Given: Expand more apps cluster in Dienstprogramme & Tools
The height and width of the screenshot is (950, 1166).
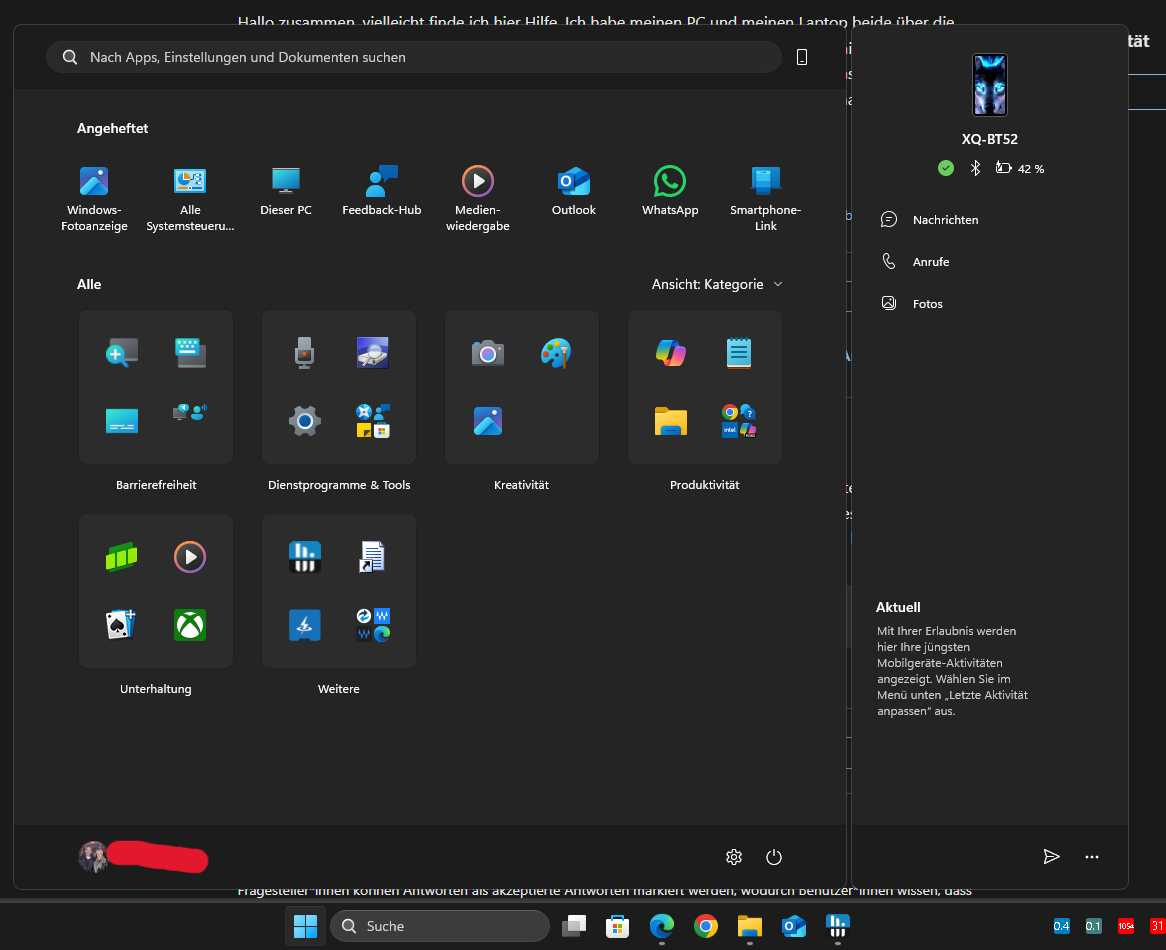Looking at the screenshot, I should click(x=373, y=421).
